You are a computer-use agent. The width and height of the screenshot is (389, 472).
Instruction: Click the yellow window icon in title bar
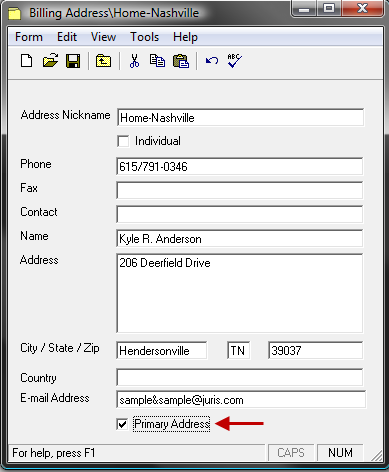click(x=14, y=14)
